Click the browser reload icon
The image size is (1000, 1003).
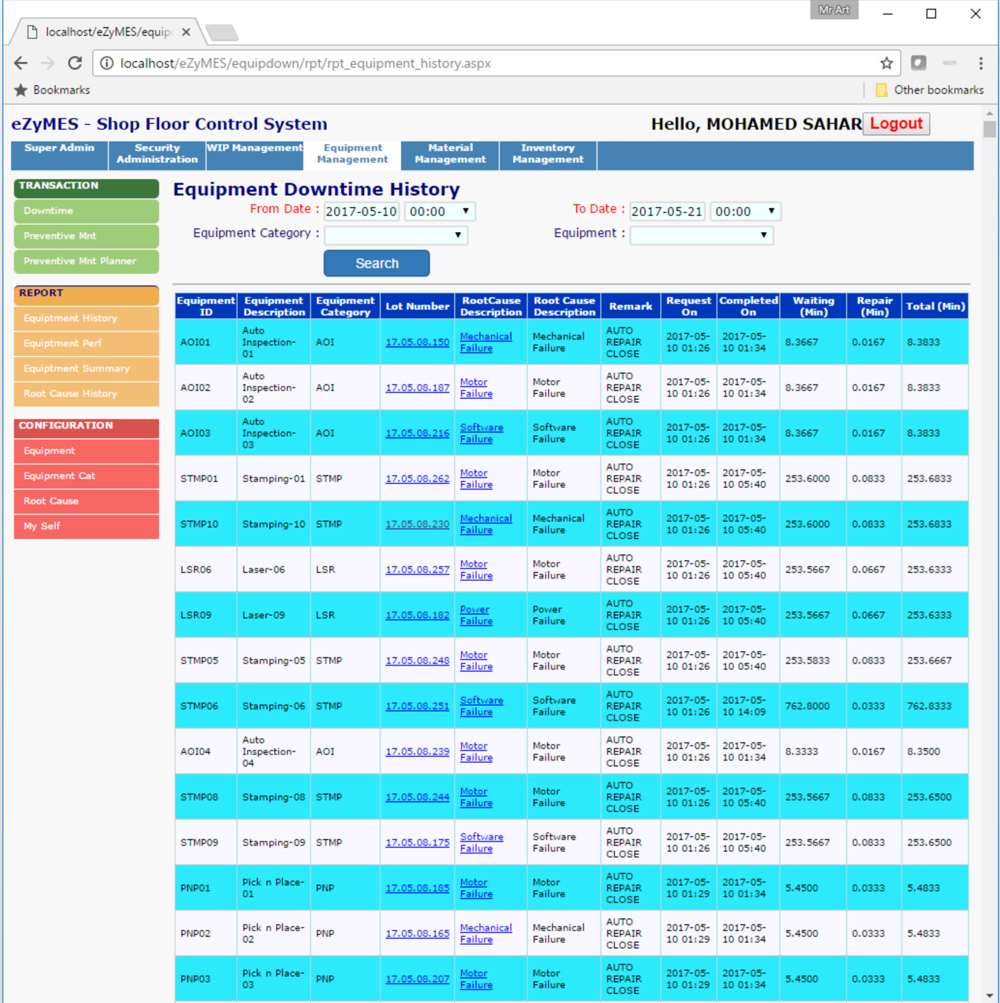(x=75, y=63)
